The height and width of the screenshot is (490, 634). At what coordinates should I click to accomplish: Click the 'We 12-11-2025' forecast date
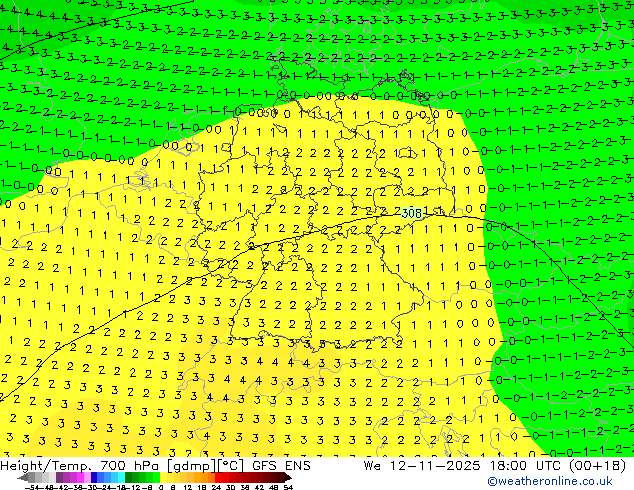tap(423, 466)
